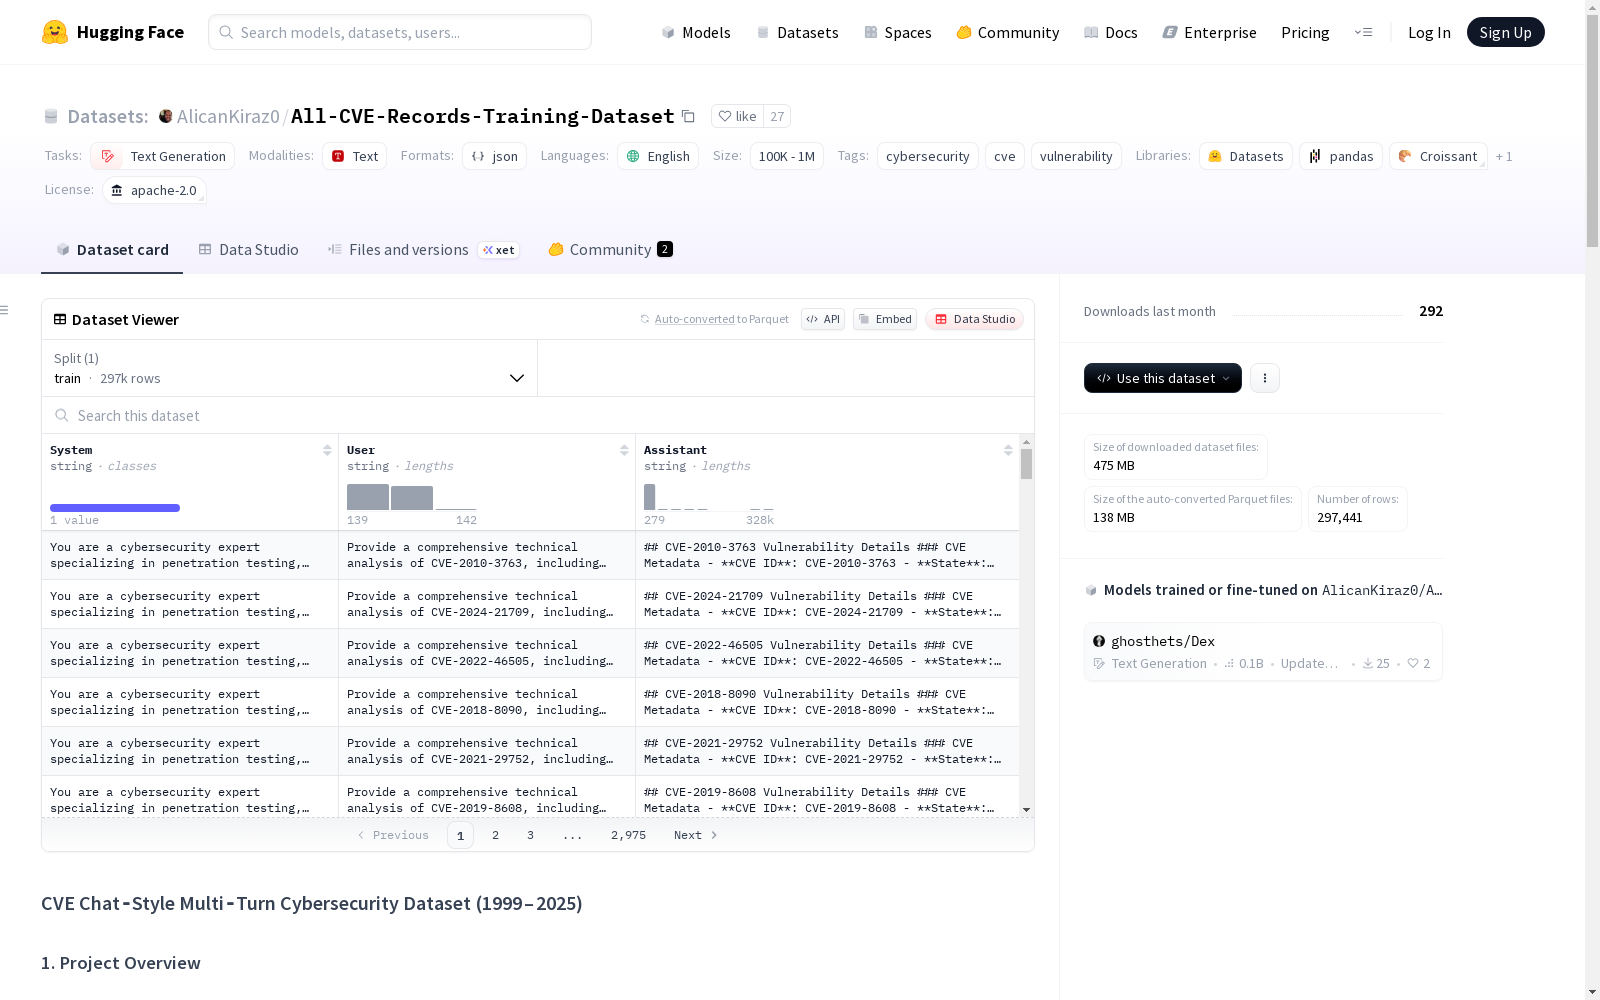The height and width of the screenshot is (1000, 1600).
Task: Click the cybersecurity tag
Action: click(x=928, y=156)
